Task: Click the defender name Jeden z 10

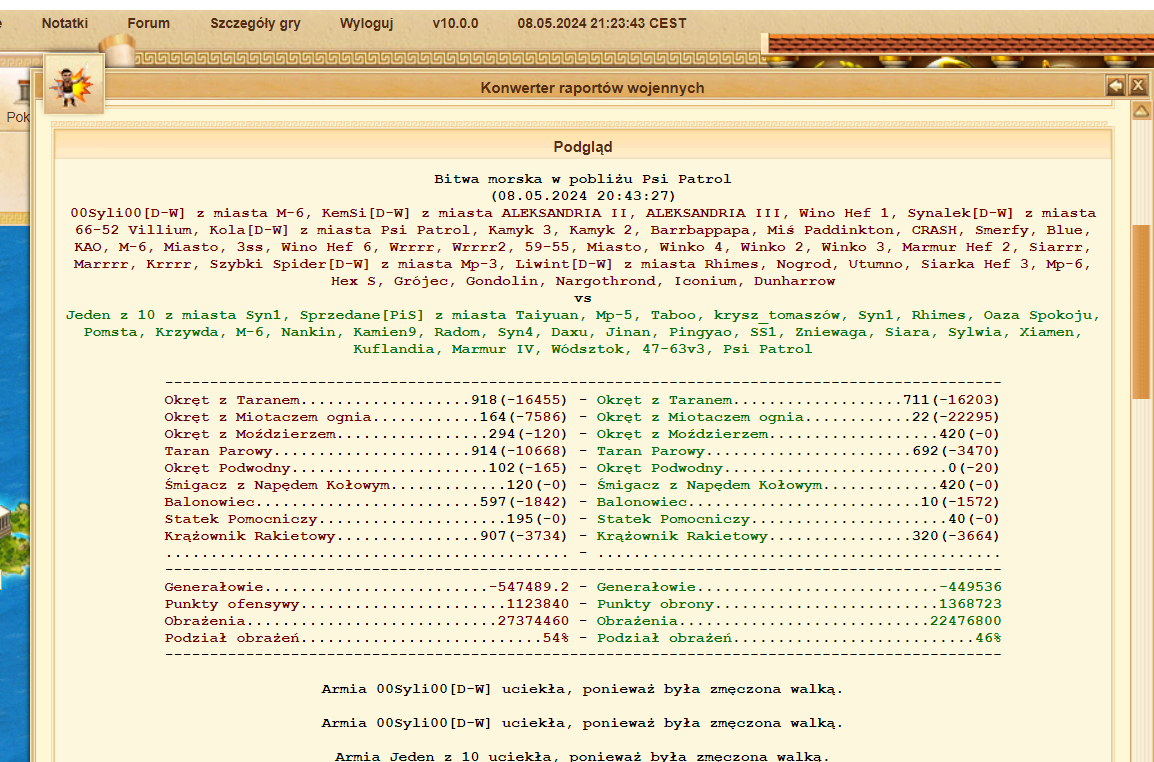Action: tap(110, 315)
